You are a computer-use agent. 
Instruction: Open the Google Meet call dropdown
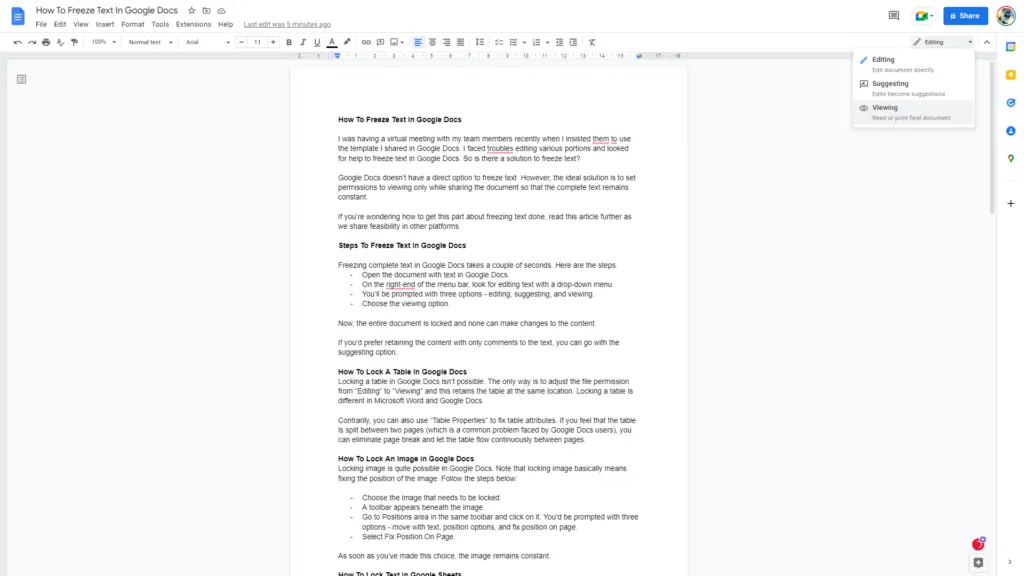pyautogui.click(x=923, y=16)
